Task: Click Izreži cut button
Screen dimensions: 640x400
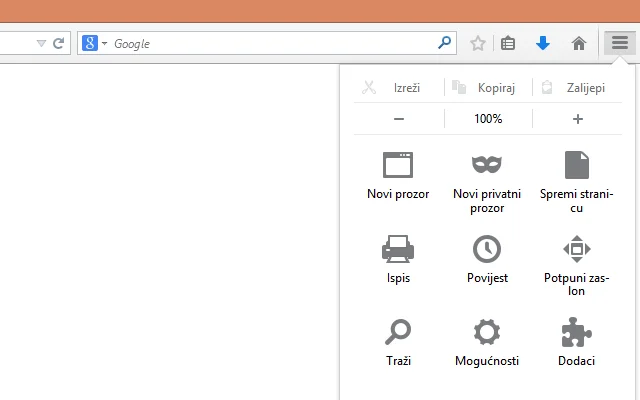Action: tap(398, 88)
